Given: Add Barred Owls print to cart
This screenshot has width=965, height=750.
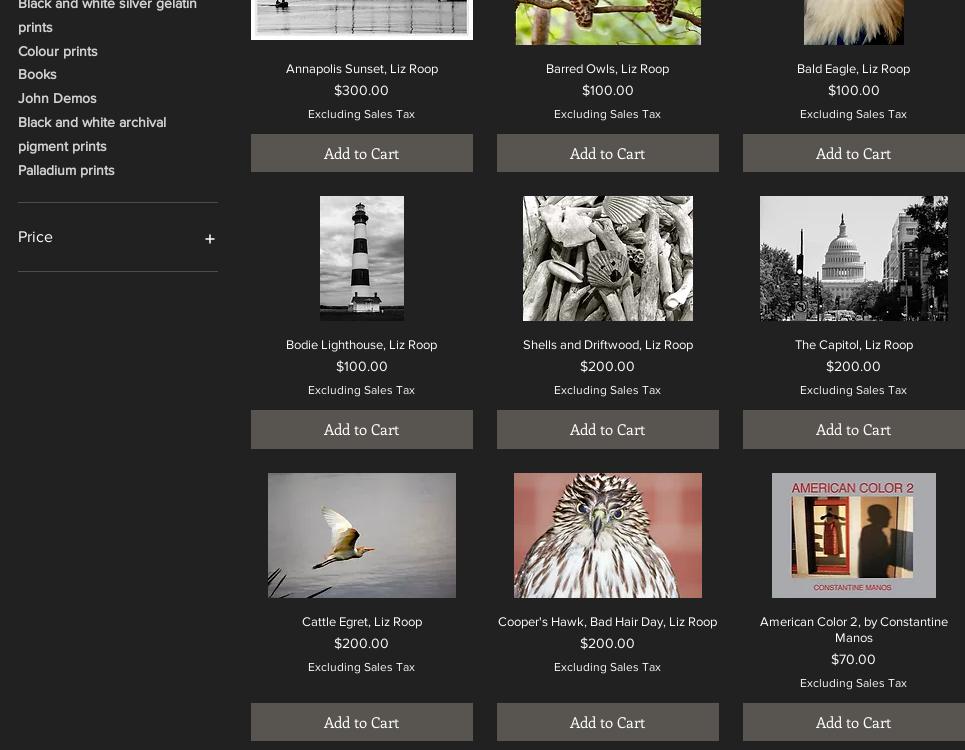Looking at the screenshot, I should [607, 153].
